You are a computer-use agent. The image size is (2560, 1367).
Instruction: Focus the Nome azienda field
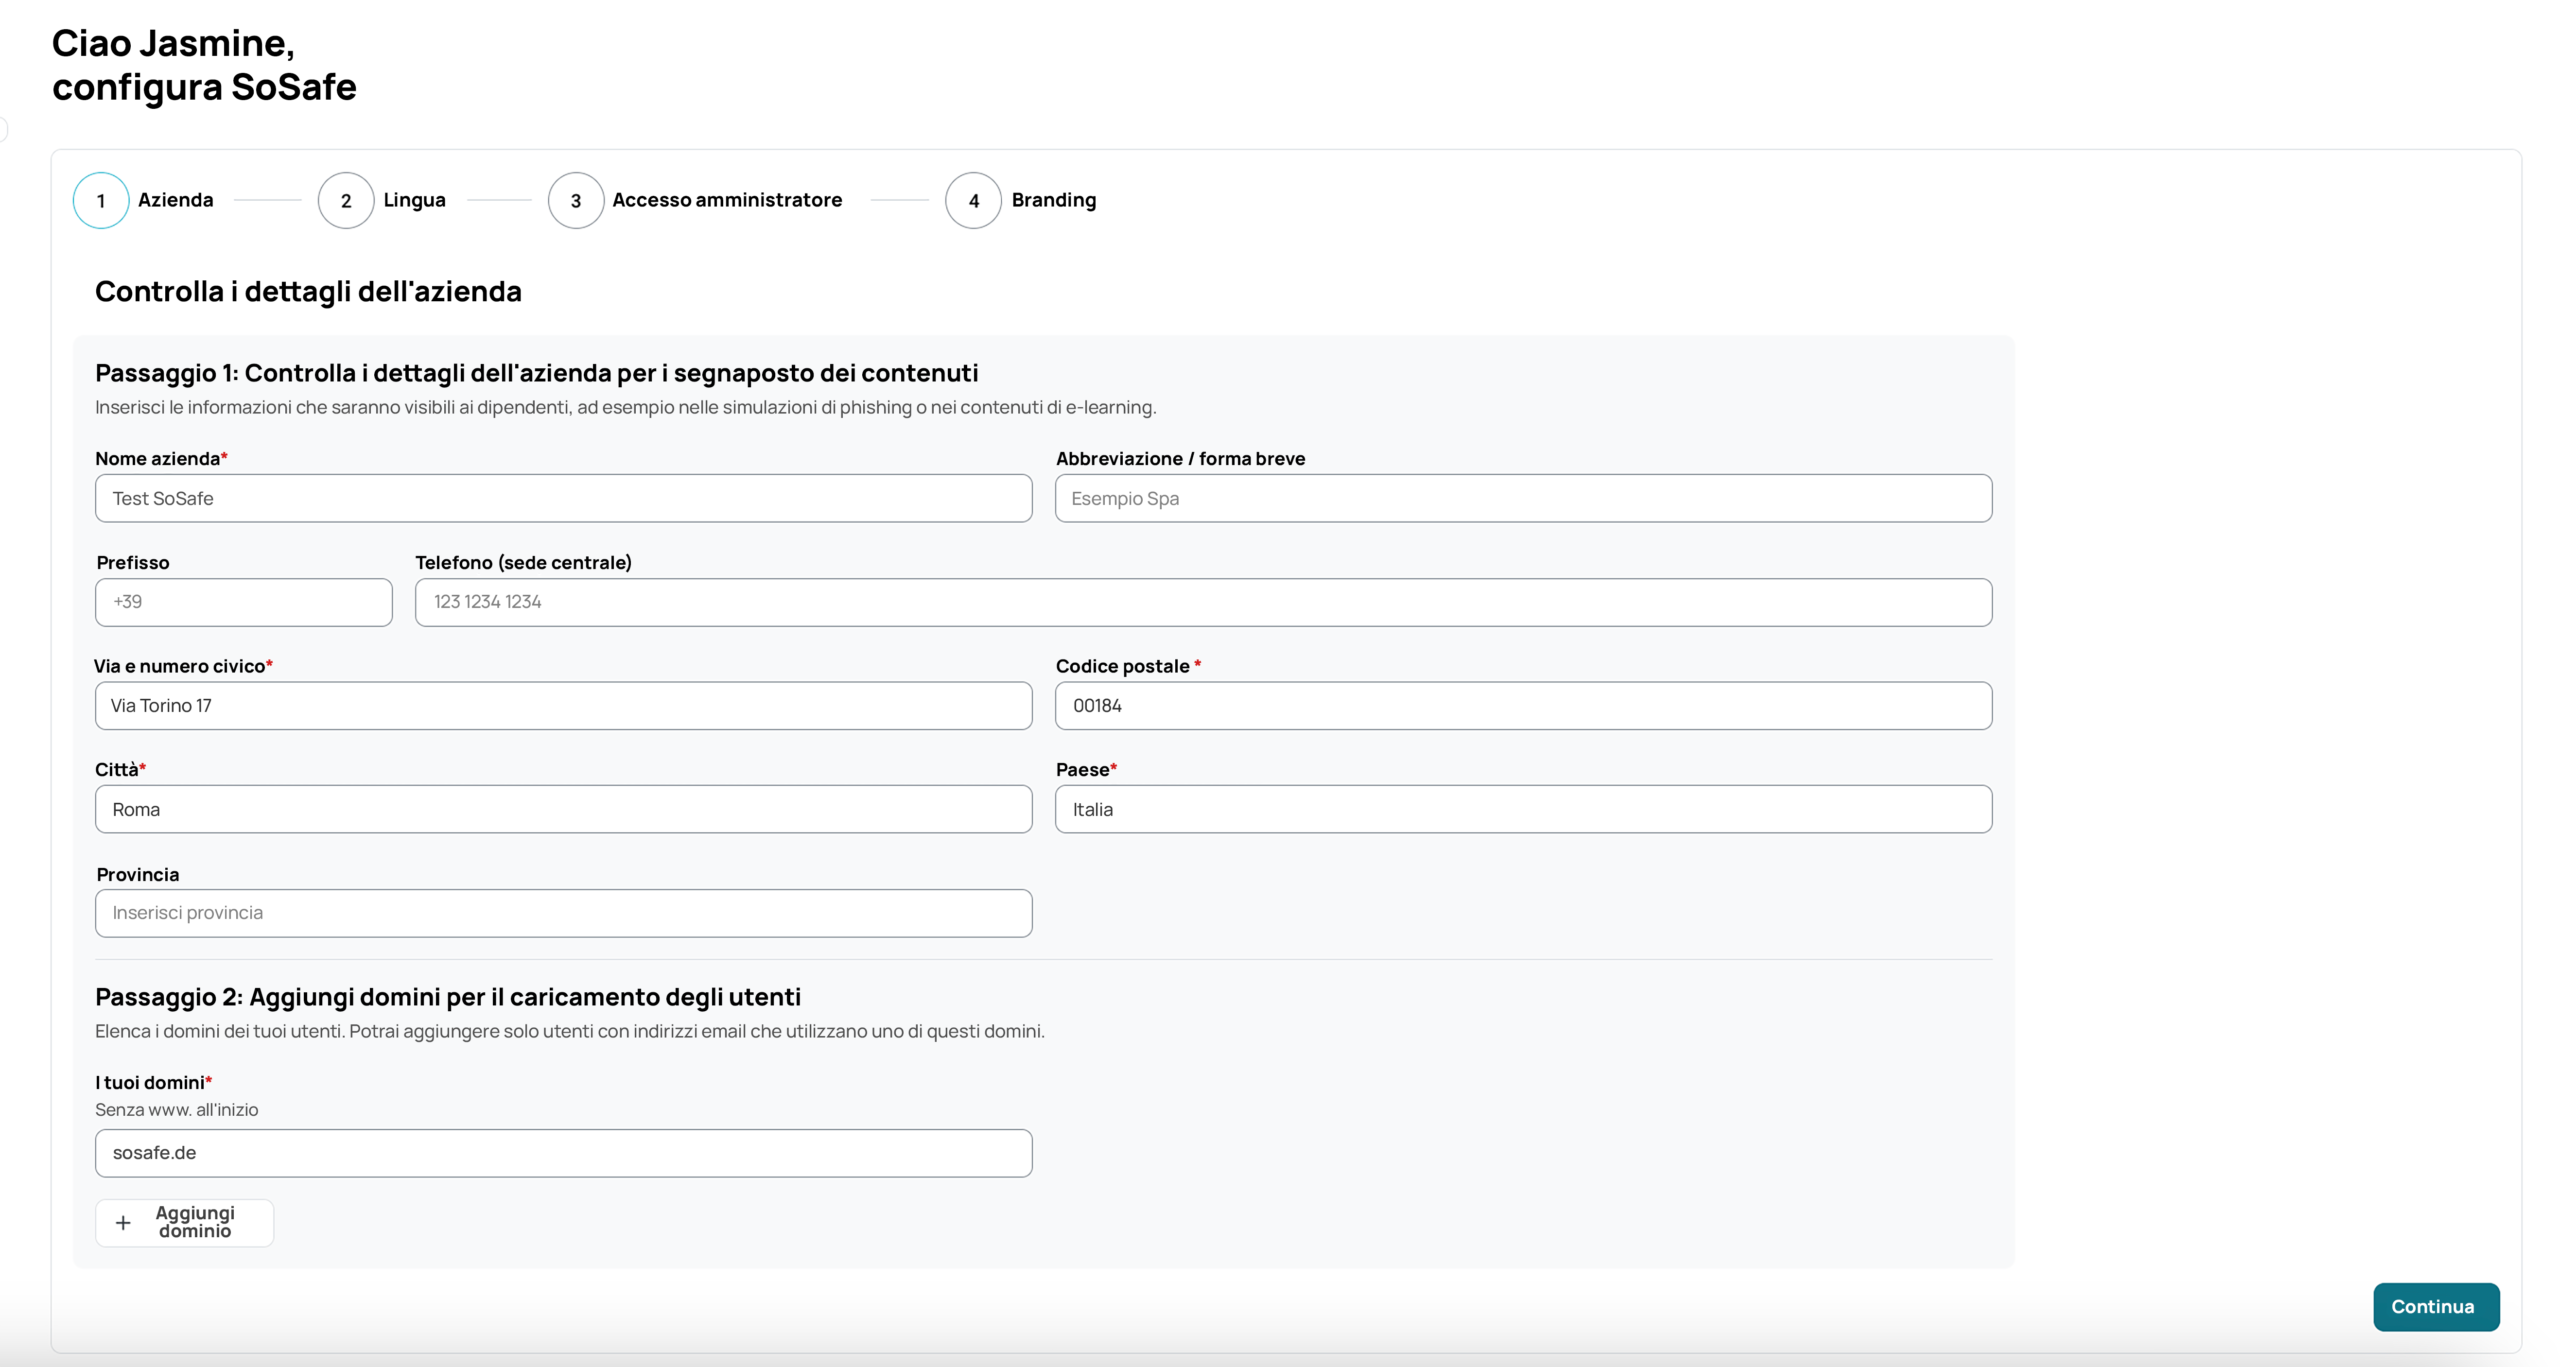(563, 498)
